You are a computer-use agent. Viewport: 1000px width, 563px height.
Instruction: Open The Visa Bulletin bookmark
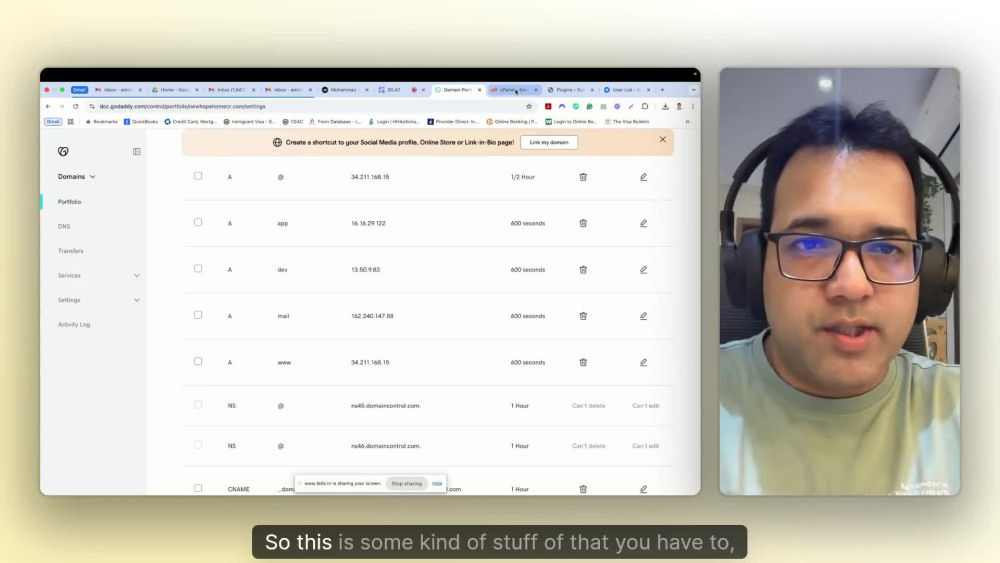[x=627, y=122]
